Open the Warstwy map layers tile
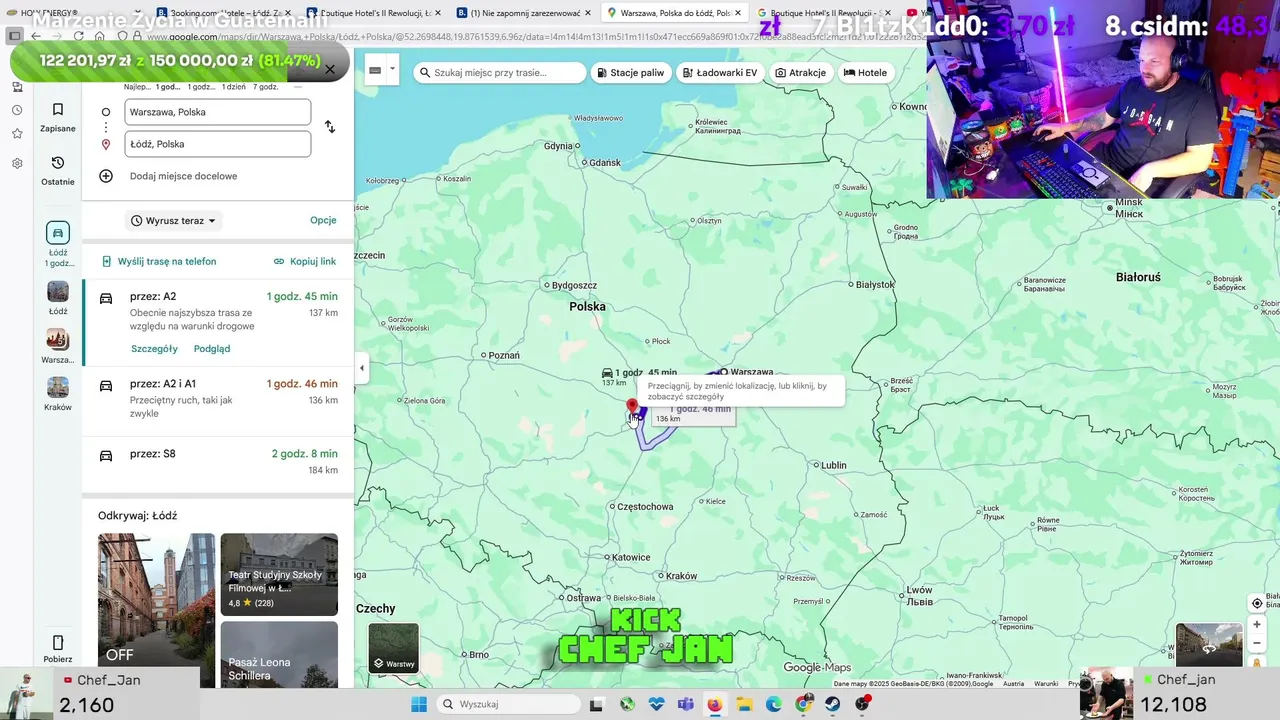Image resolution: width=1280 pixels, height=720 pixels. point(394,648)
